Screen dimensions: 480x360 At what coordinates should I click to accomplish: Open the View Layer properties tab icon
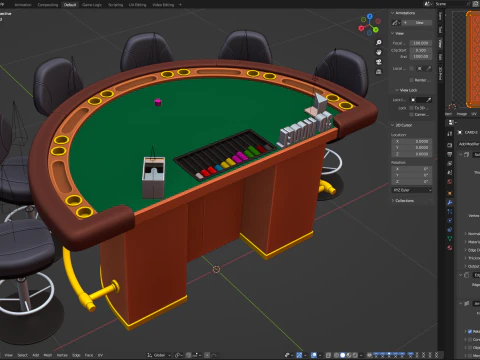pos(450,163)
